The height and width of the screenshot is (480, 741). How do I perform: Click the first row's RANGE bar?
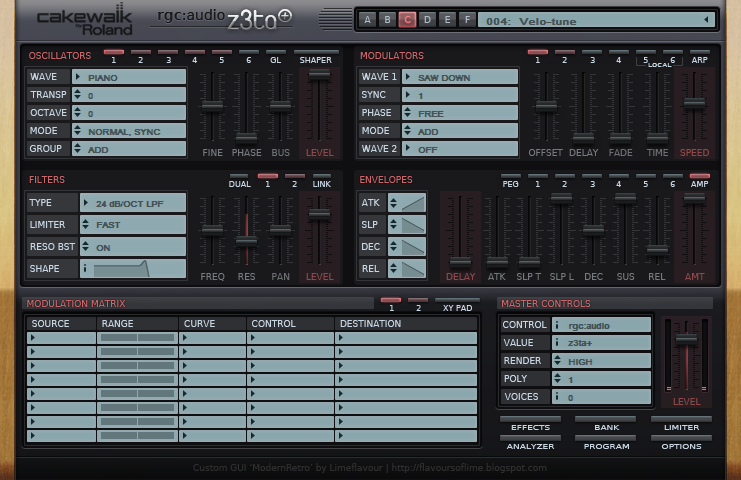click(x=137, y=338)
